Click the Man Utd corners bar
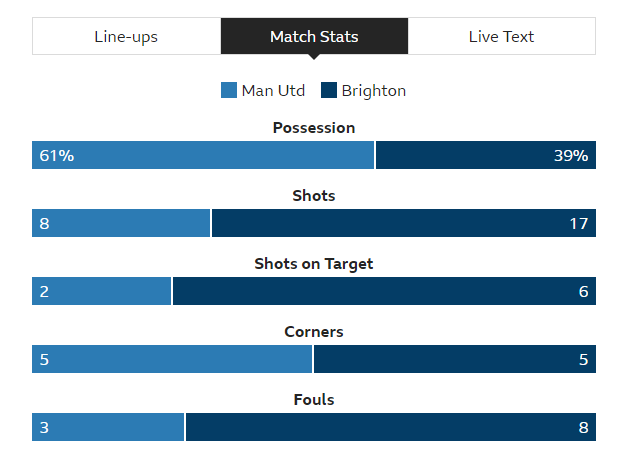Viewport: 631px width, 469px height. tap(172, 359)
